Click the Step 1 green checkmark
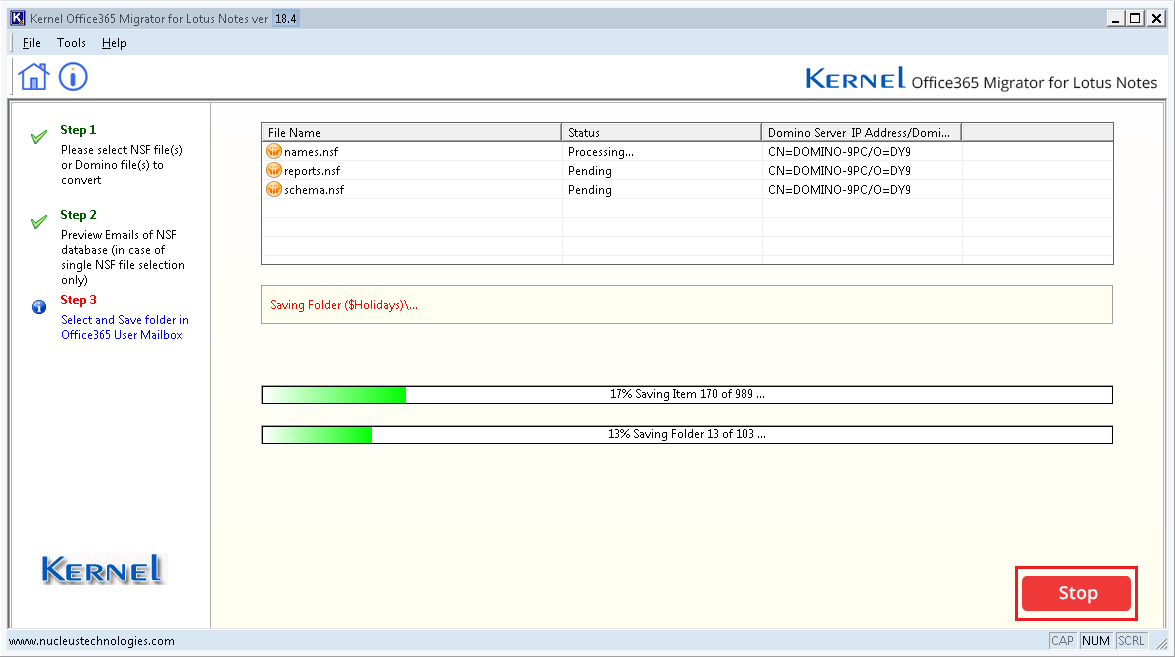Viewport: 1175px width, 657px height. pyautogui.click(x=39, y=137)
